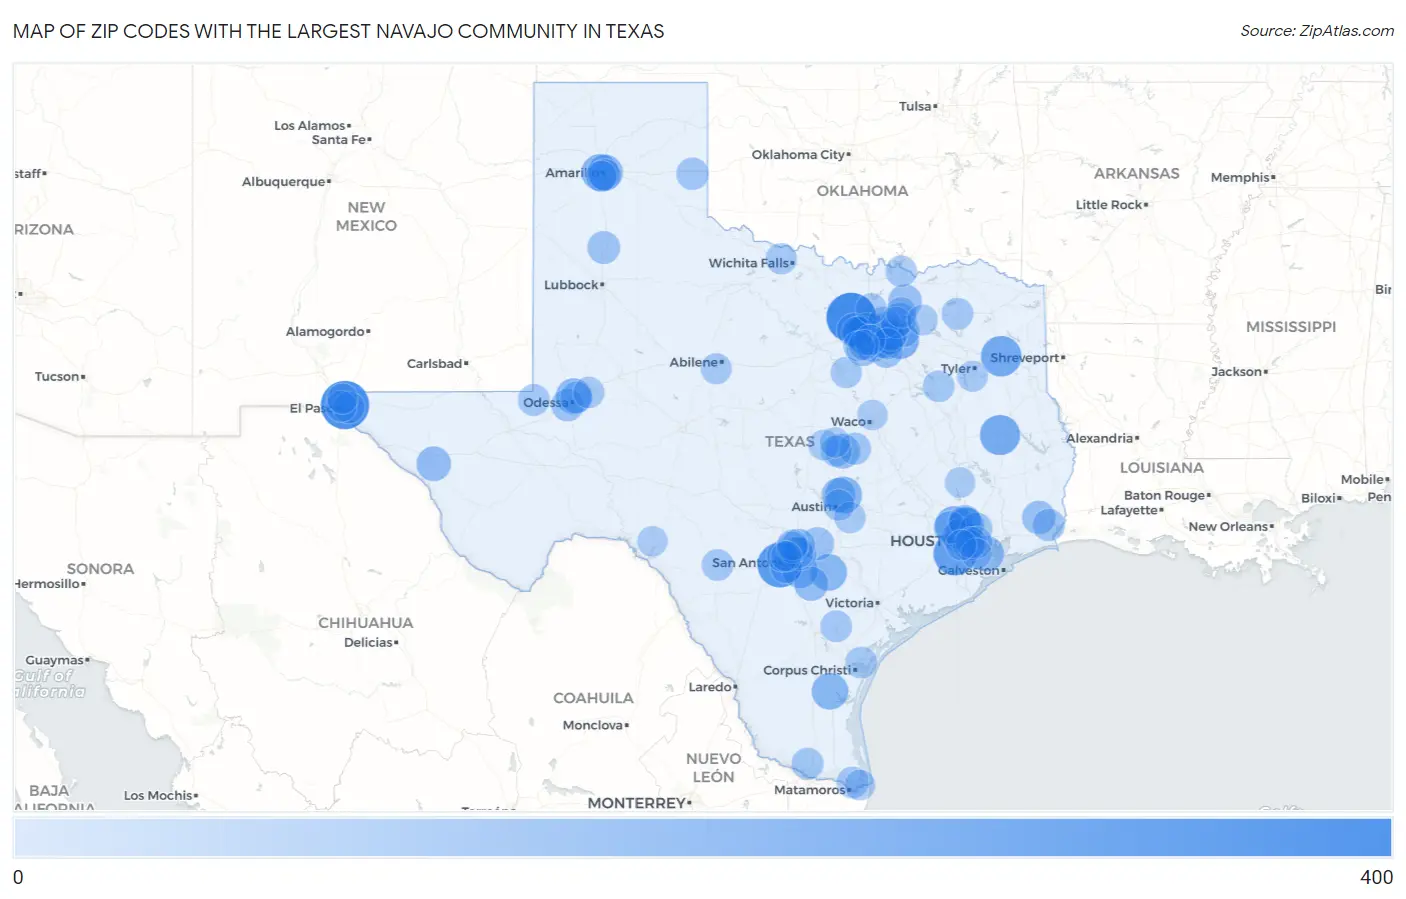Click the Corpus Christi data bubble
Viewport: 1406px width, 899px height.
pyautogui.click(x=861, y=662)
